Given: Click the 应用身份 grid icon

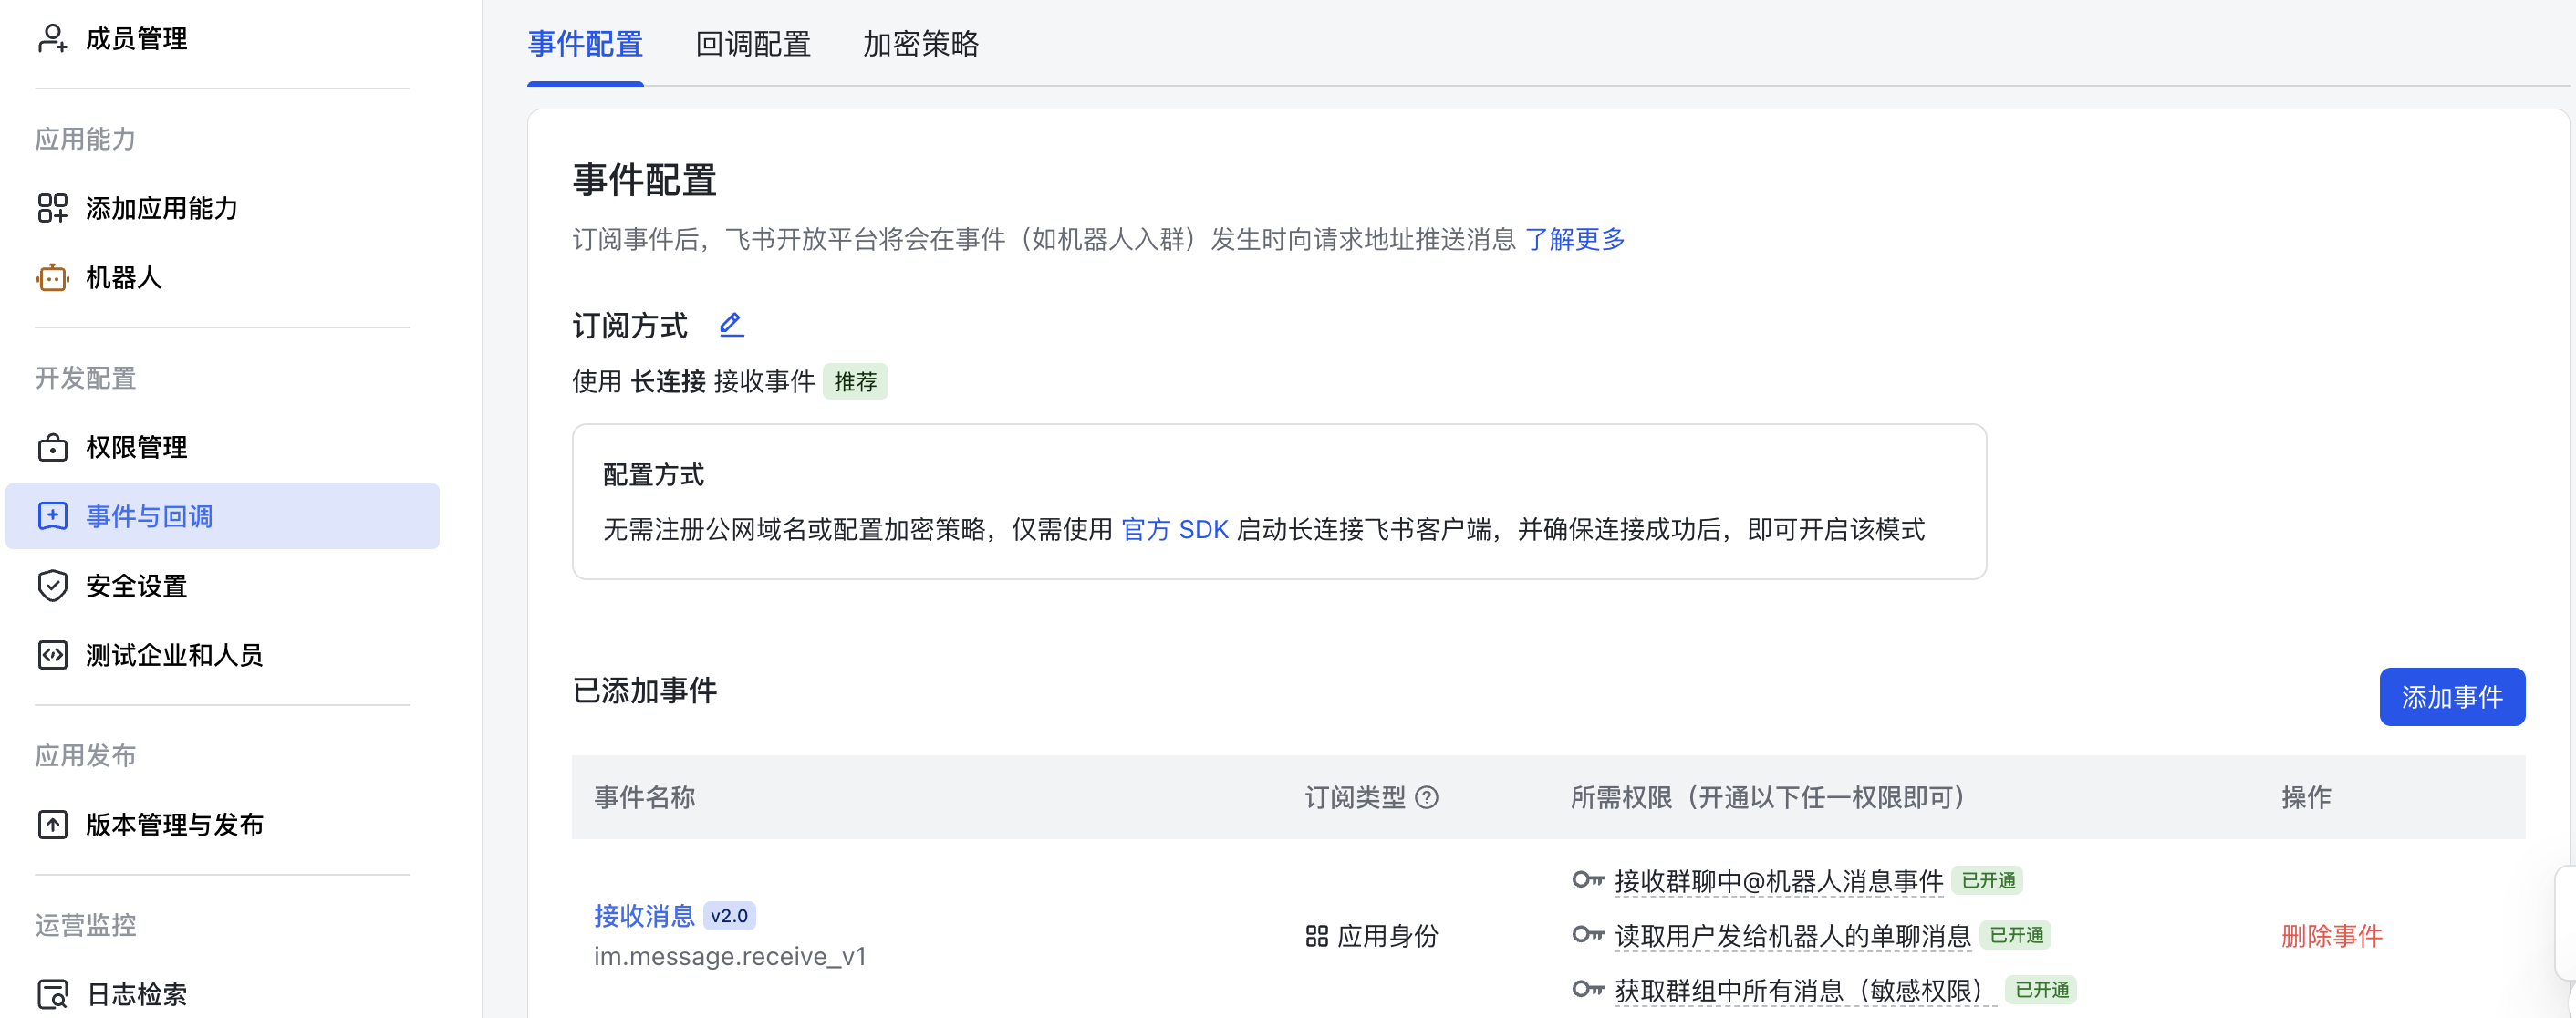Looking at the screenshot, I should pos(1317,936).
